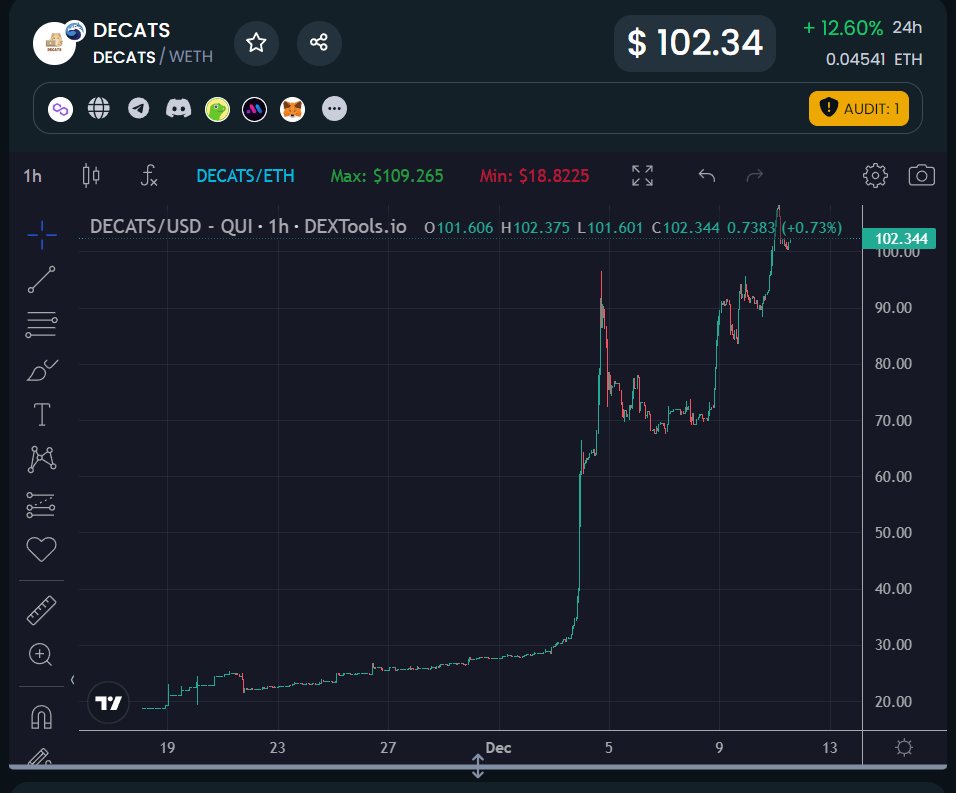Image resolution: width=956 pixels, height=793 pixels.
Task: Click the purple M logo icon
Action: [x=254, y=110]
